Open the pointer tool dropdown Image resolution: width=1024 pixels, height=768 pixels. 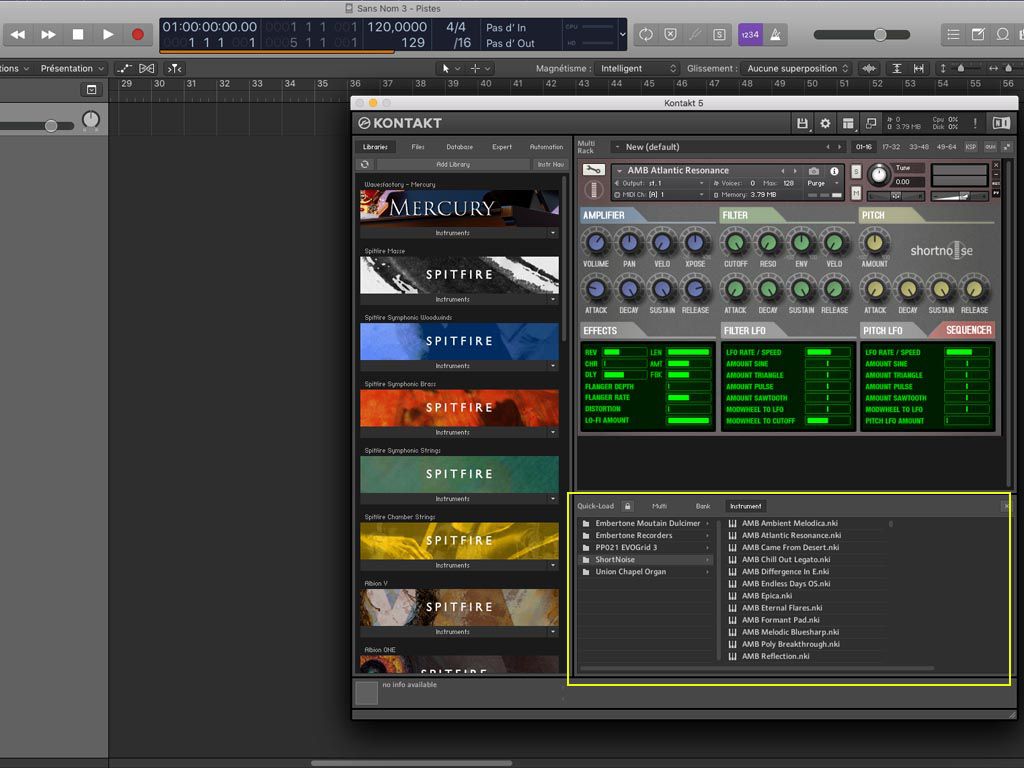click(451, 68)
